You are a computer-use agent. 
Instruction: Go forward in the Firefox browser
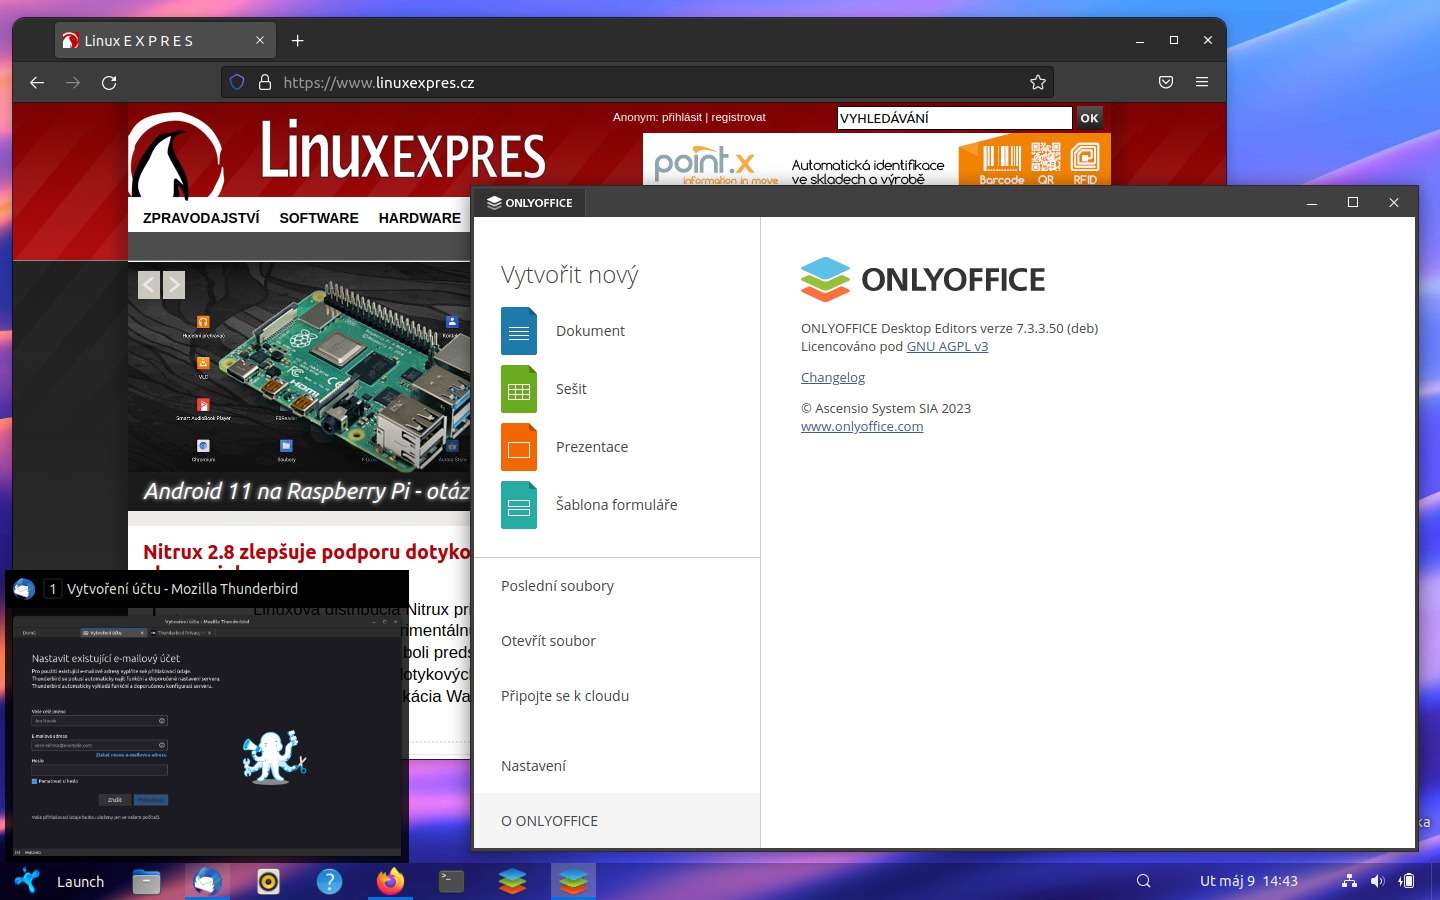73,82
